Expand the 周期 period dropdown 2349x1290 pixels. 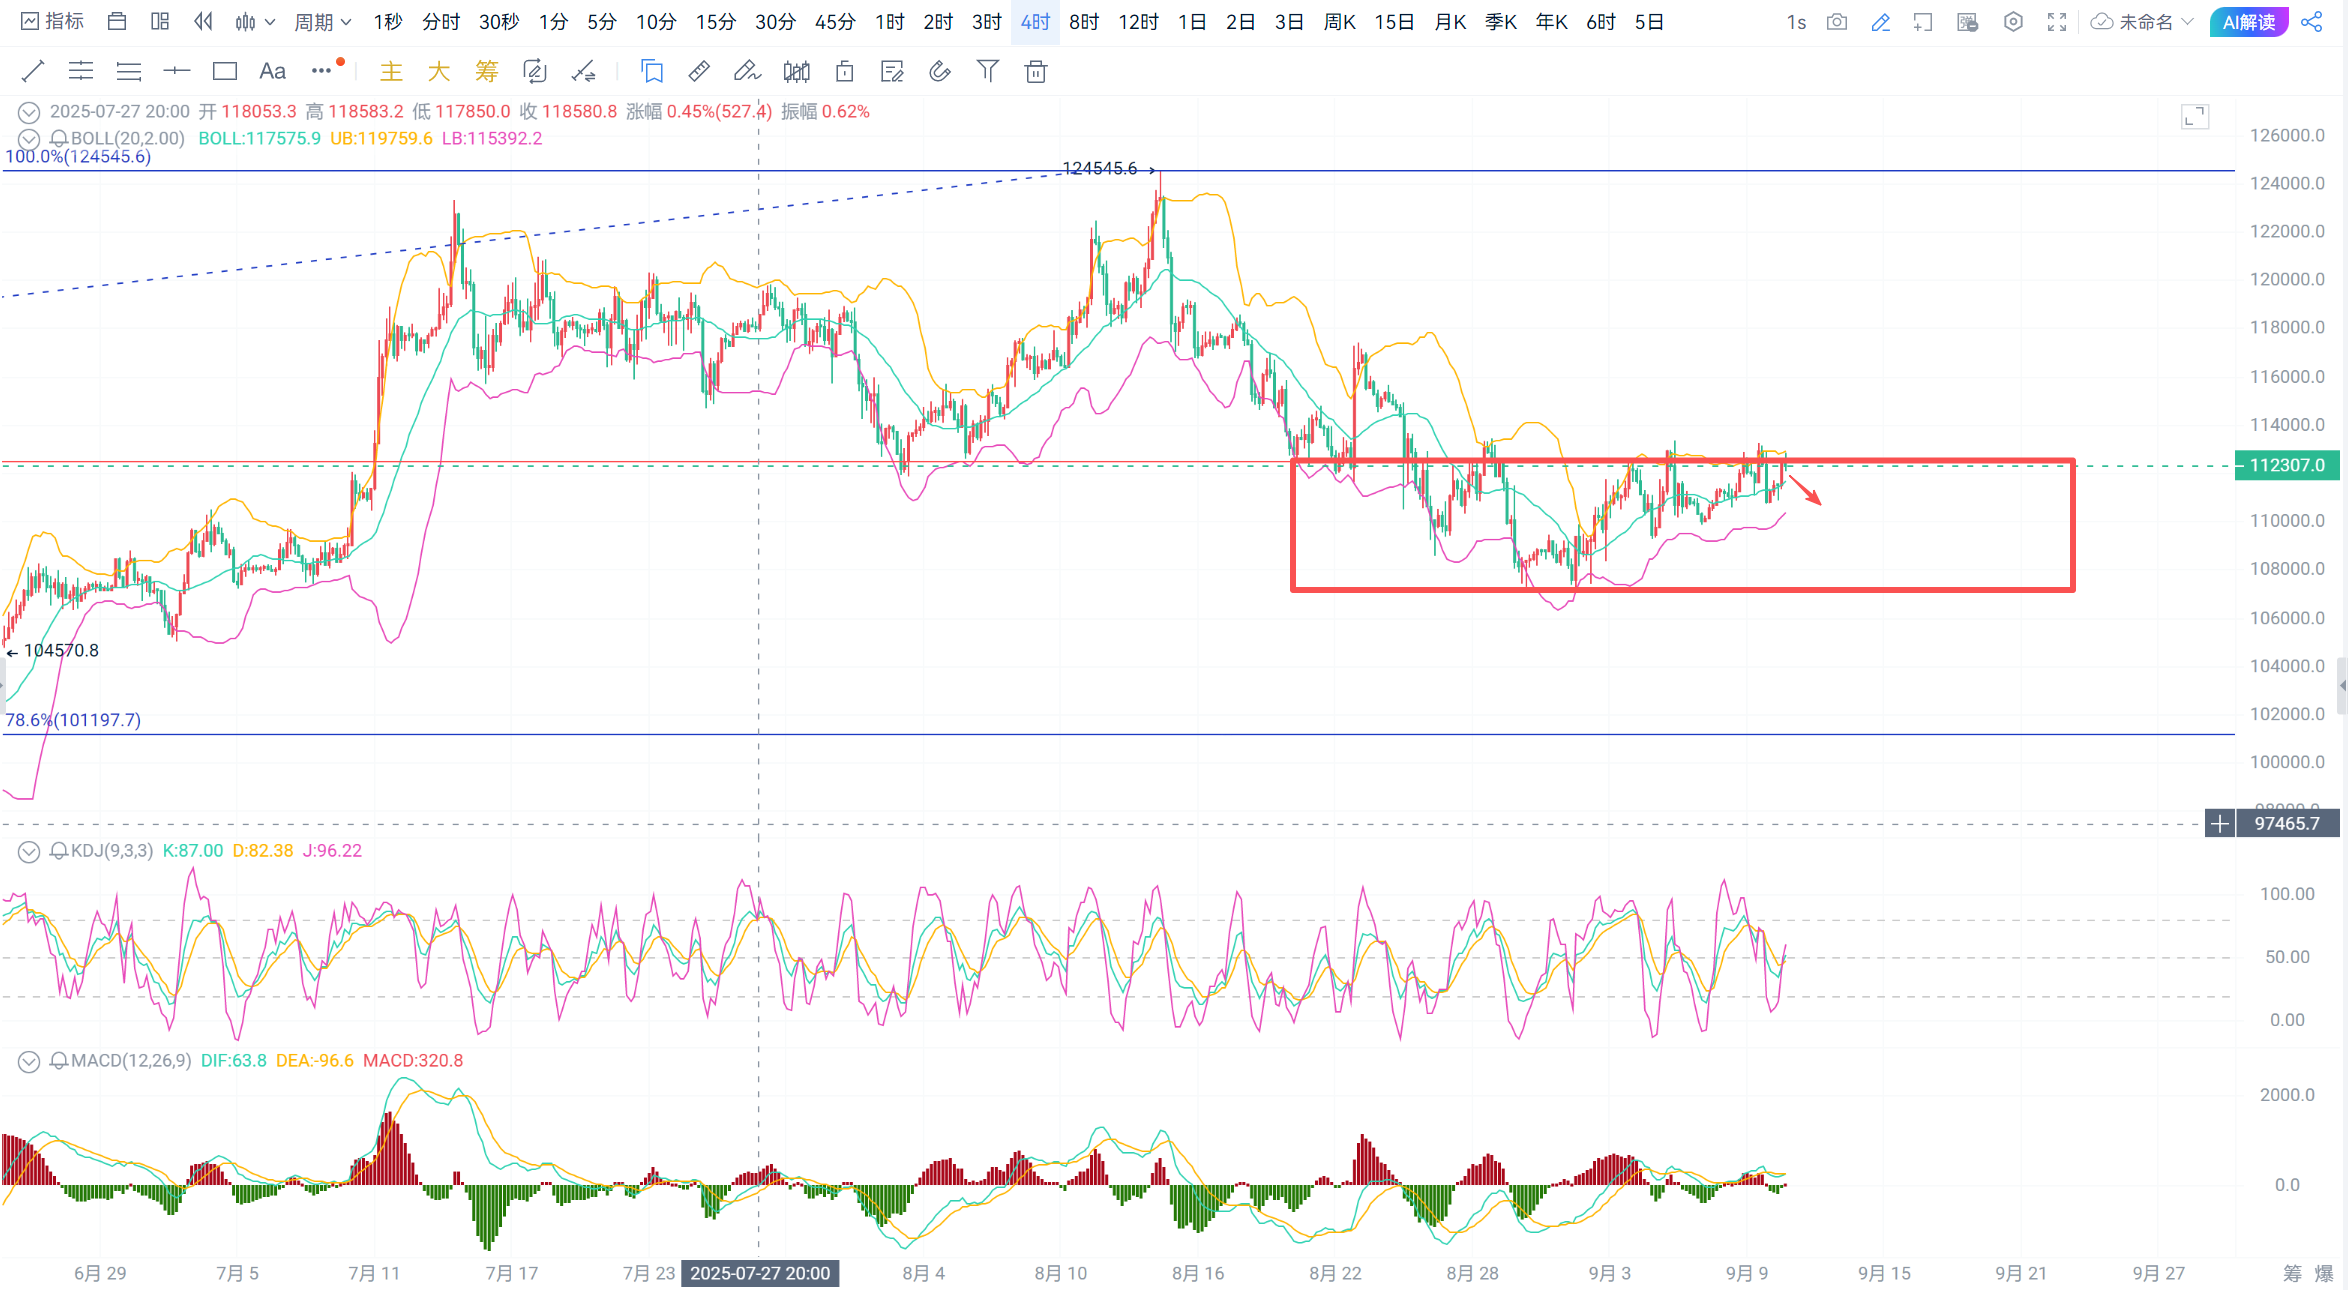pyautogui.click(x=322, y=22)
